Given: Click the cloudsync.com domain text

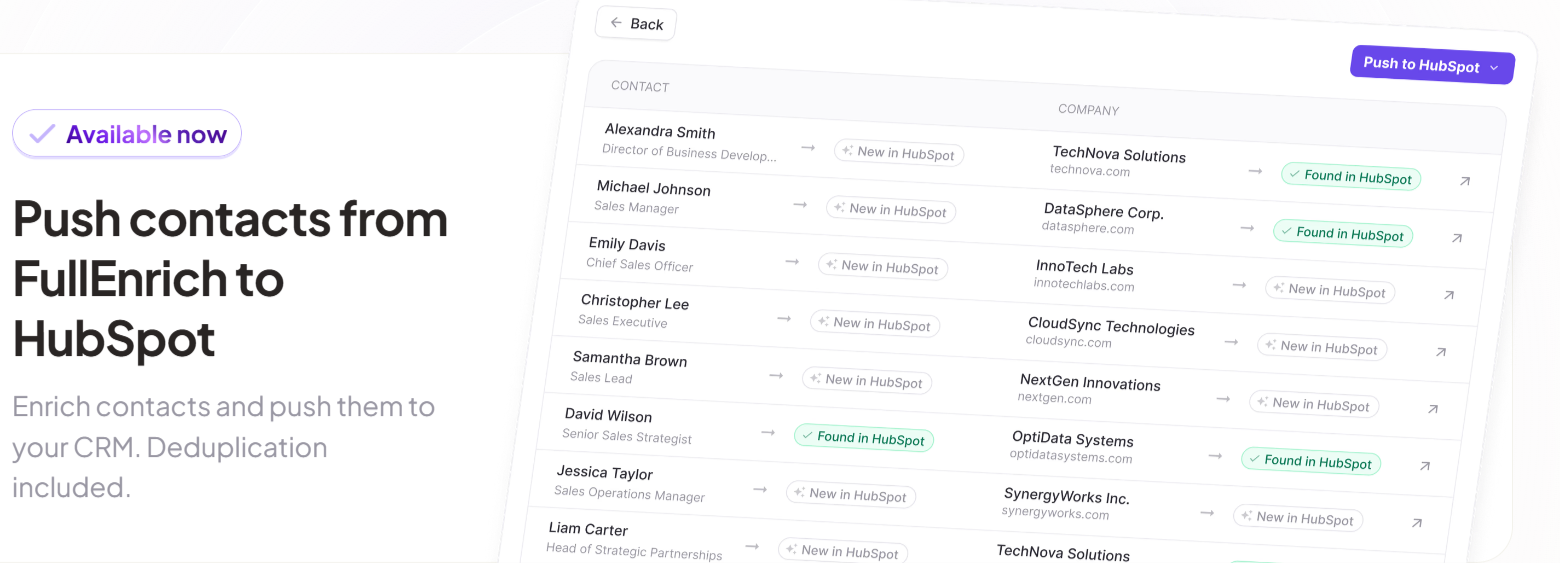Looking at the screenshot, I should (1068, 341).
